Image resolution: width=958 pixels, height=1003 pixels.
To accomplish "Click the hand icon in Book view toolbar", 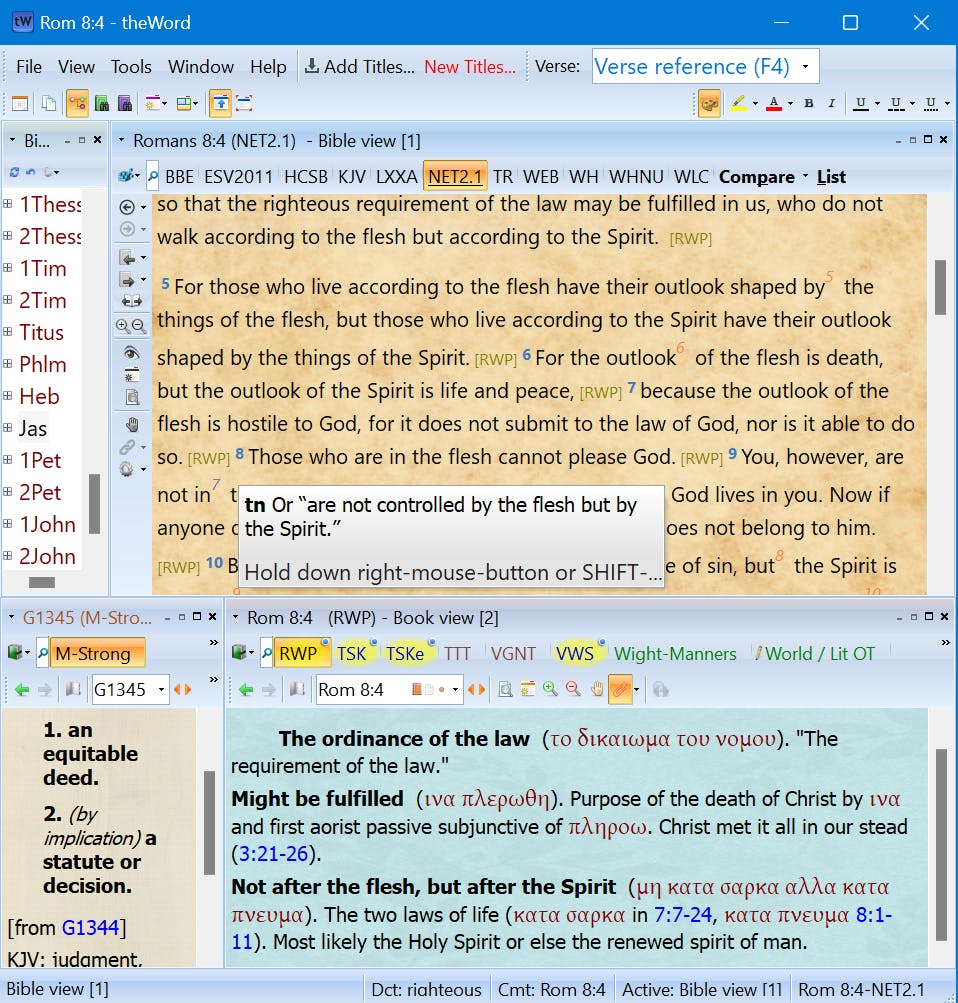I will point(596,689).
